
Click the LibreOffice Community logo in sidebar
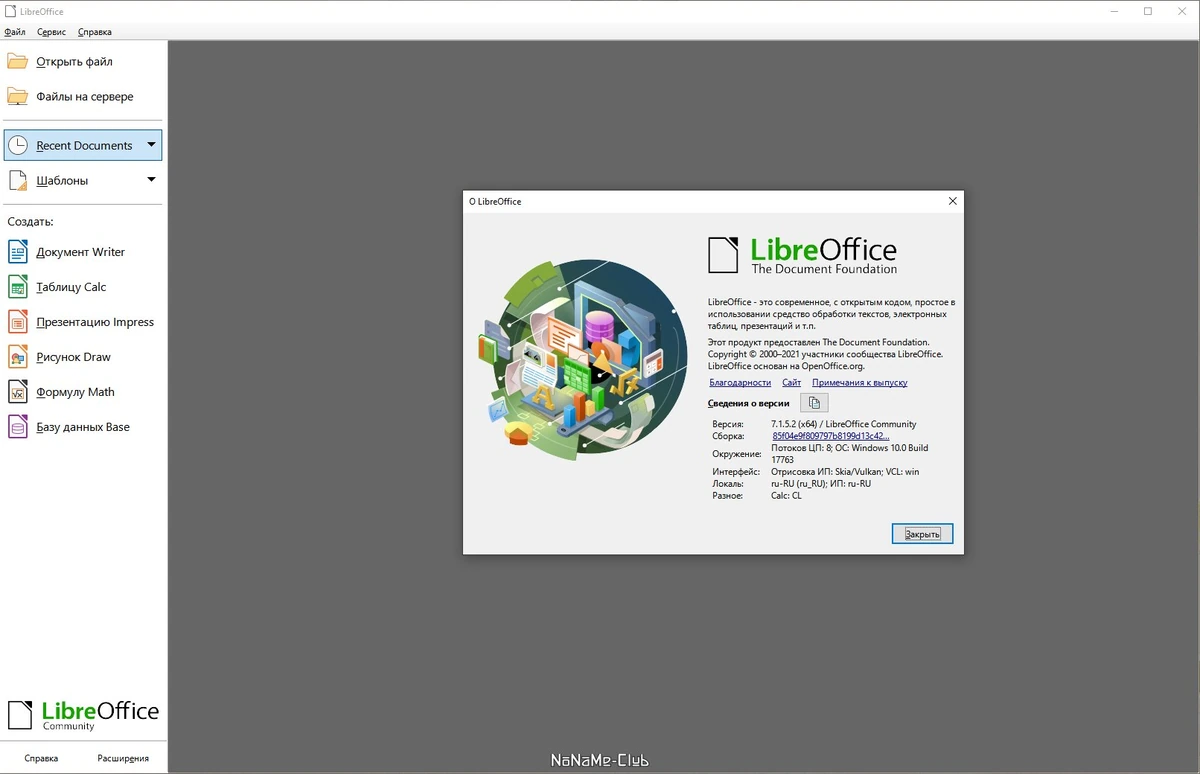coord(83,715)
